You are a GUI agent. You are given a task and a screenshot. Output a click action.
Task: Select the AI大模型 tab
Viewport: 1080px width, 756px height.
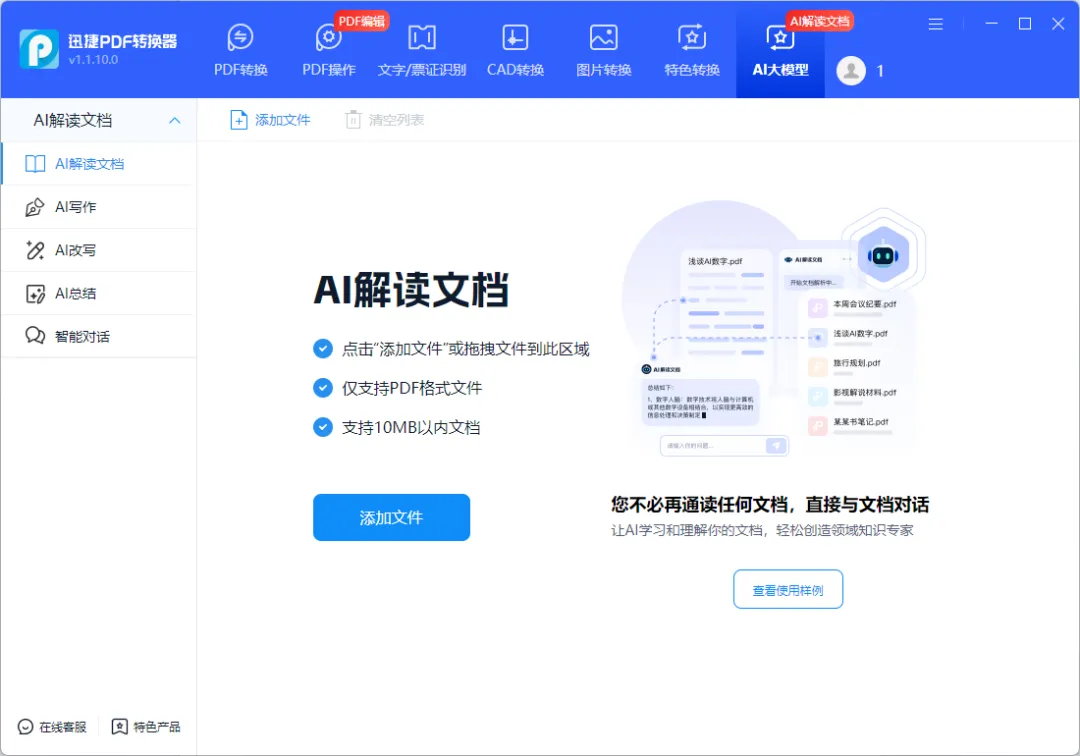click(x=780, y=50)
